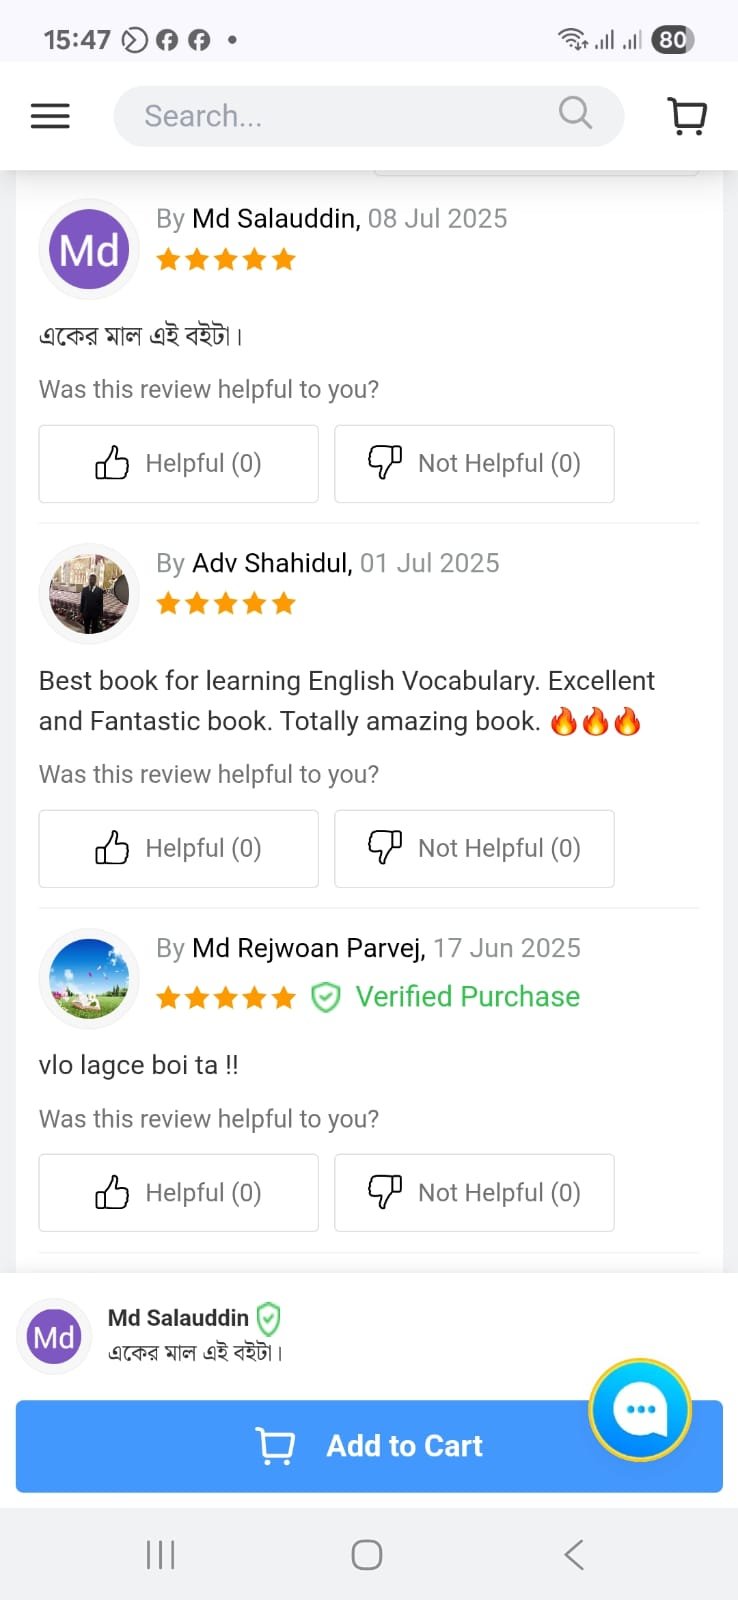This screenshot has height=1600, width=738.
Task: Mark Md Salauddin's review as Helpful
Action: 178,464
